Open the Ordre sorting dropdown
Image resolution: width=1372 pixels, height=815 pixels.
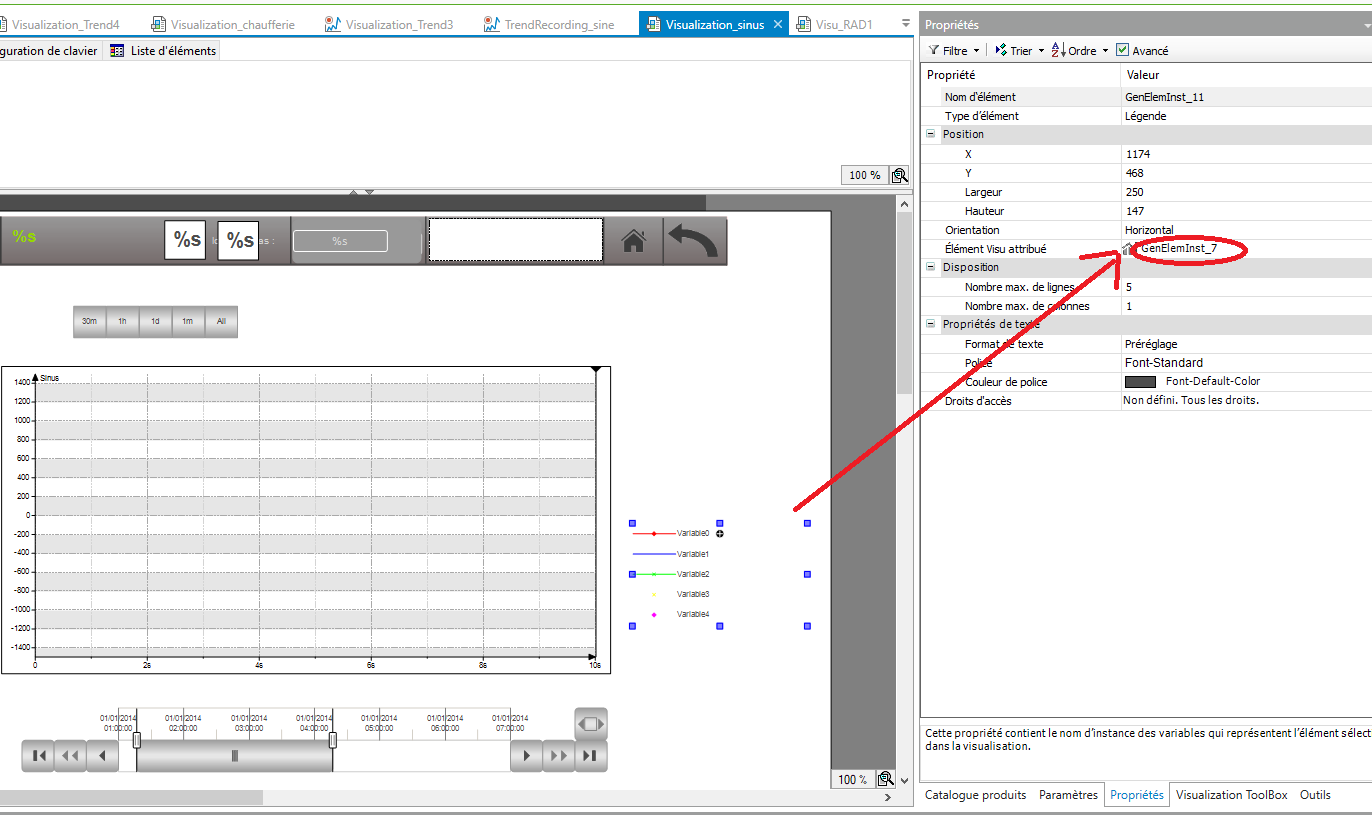(1080, 50)
